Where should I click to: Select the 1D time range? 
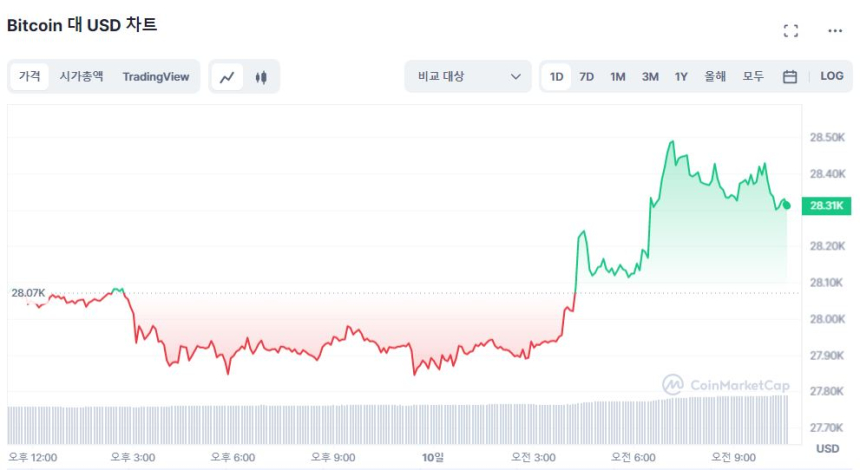tap(557, 77)
